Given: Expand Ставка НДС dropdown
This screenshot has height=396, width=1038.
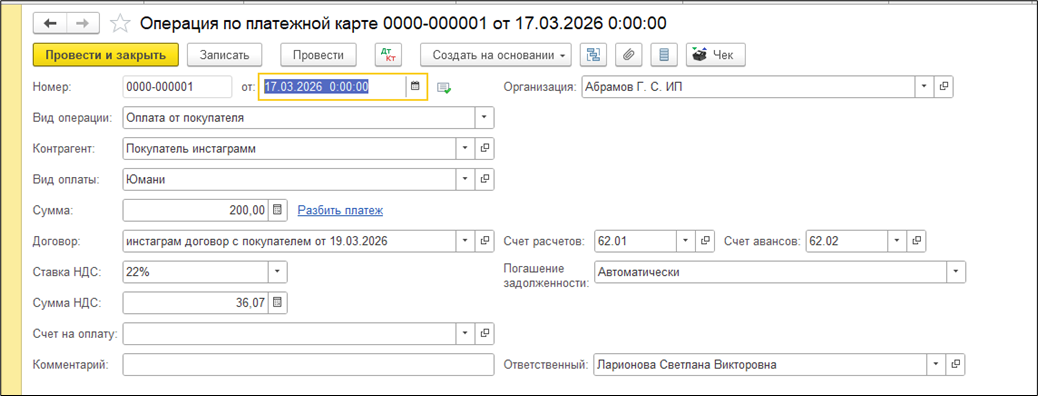Looking at the screenshot, I should (x=277, y=272).
